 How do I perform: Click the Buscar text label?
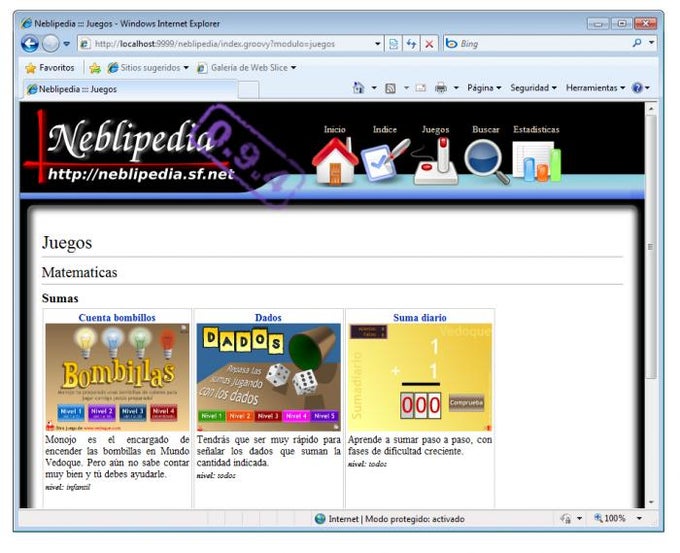[486, 129]
